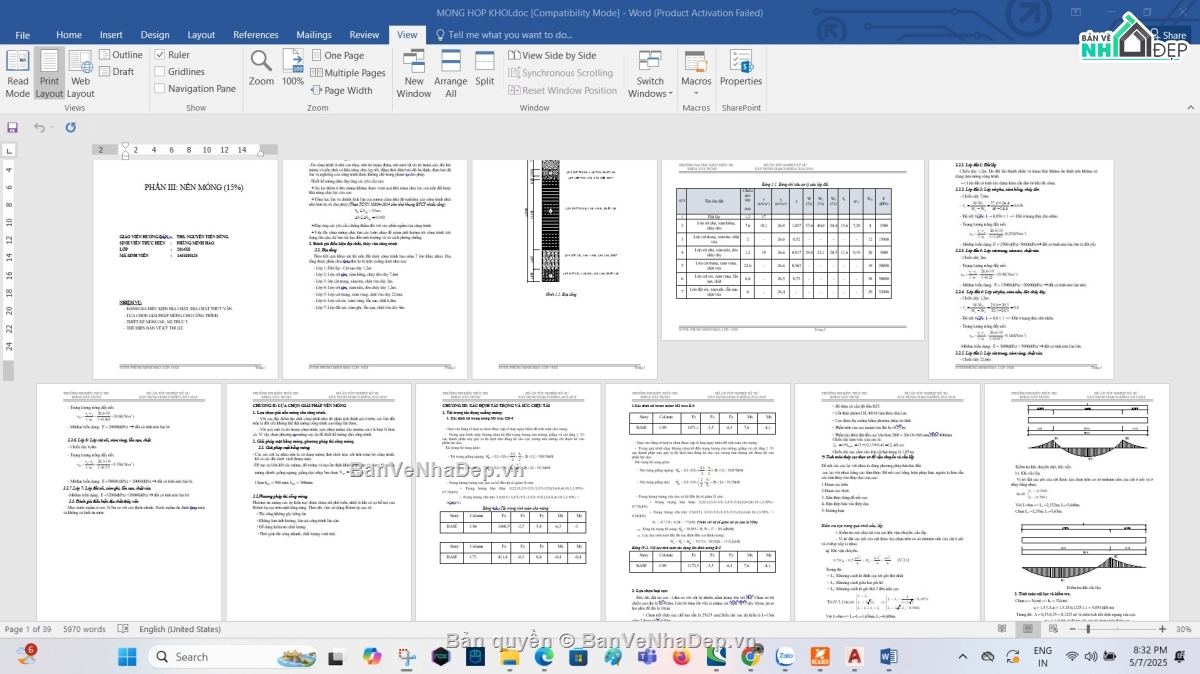This screenshot has height=674, width=1200.
Task: Enable the Gridlines checkbox
Action: 160,72
